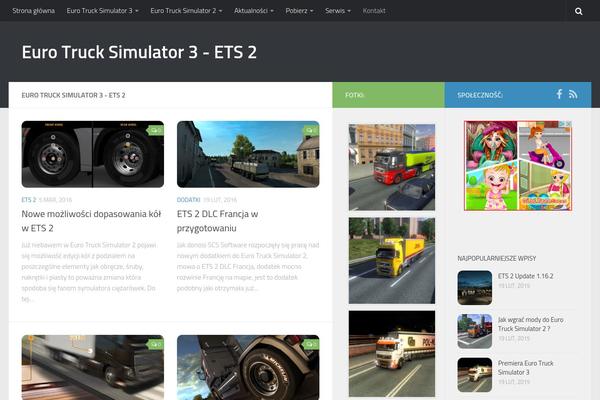
Task: Click excerpt text of Francja DLC post
Action: [x=248, y=266]
